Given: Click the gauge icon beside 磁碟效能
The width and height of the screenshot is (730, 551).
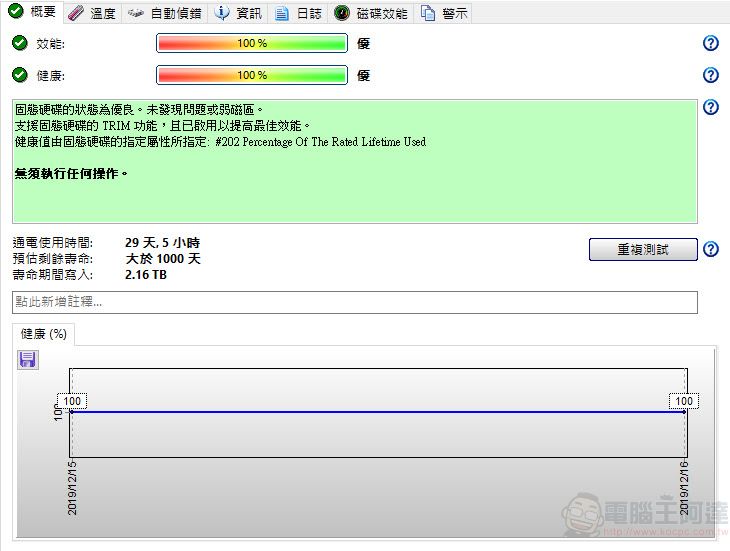Looking at the screenshot, I should pos(342,13).
